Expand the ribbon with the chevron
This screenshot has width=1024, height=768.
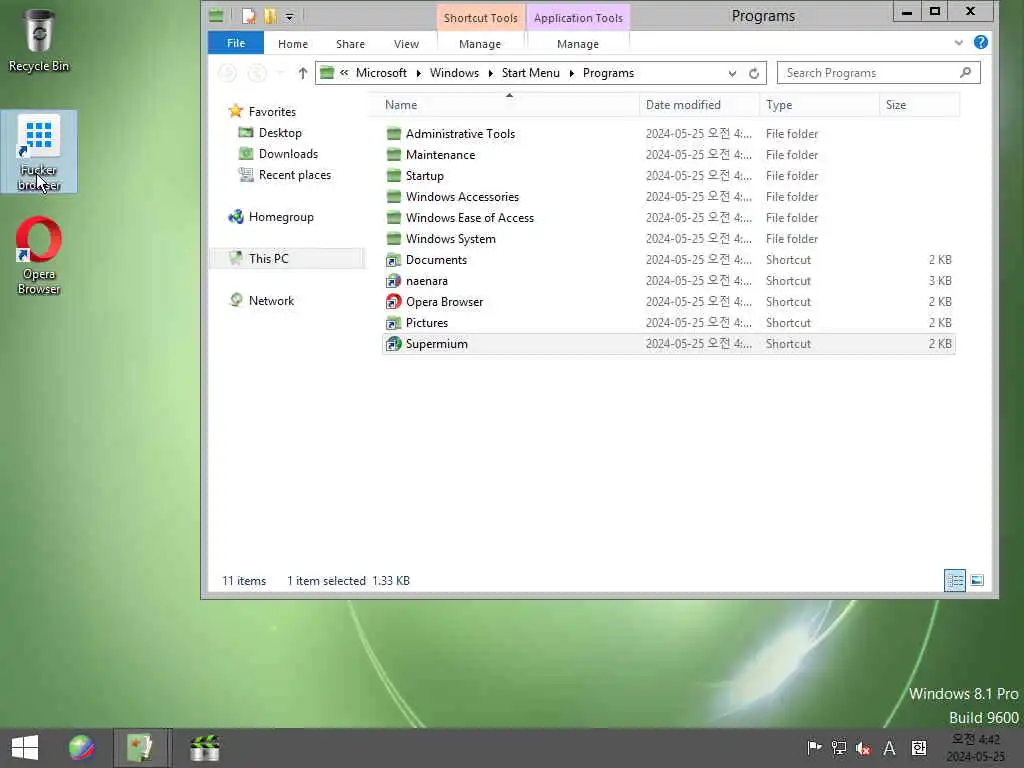[958, 43]
